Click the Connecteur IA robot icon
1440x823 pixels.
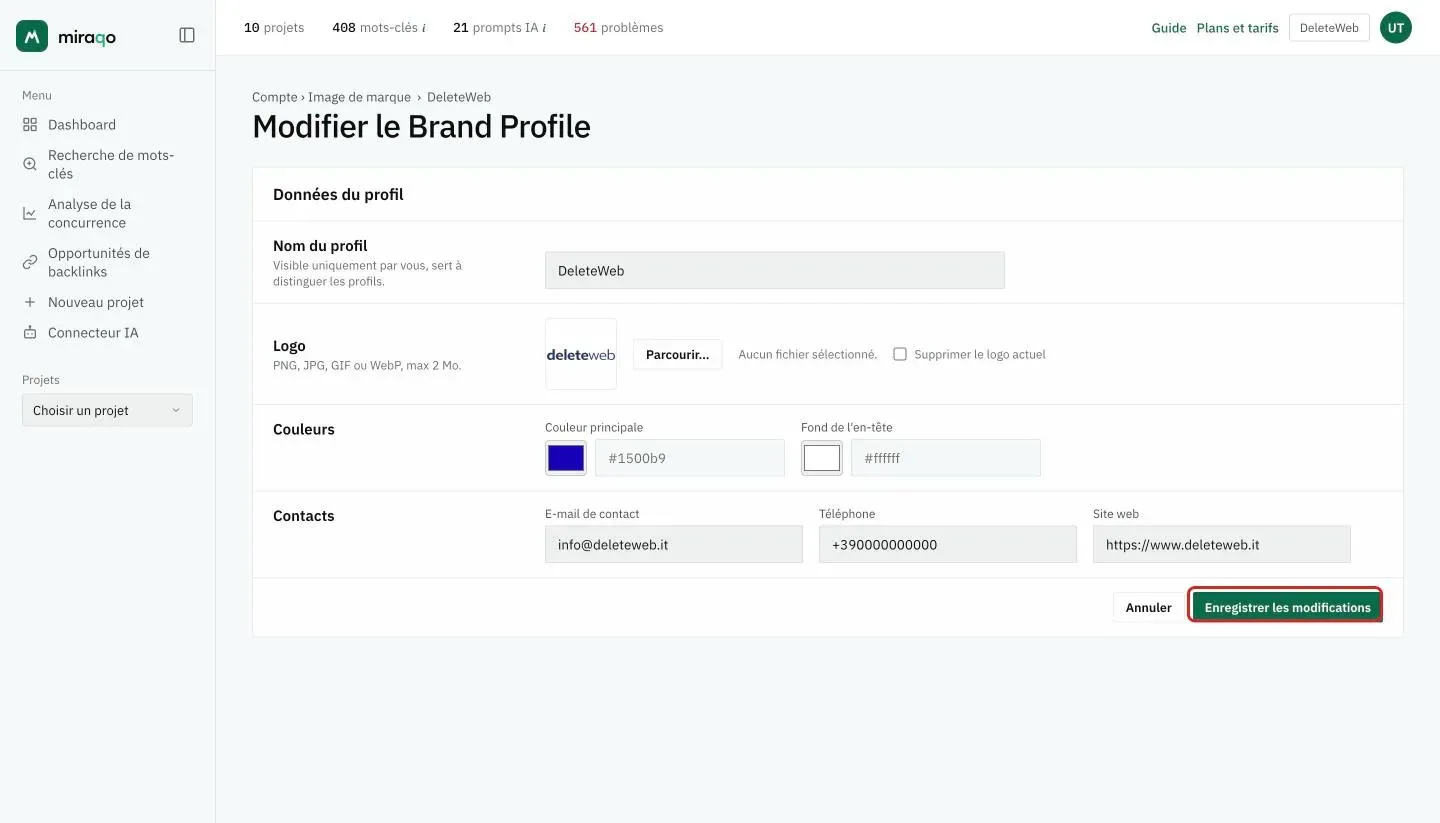tap(30, 332)
